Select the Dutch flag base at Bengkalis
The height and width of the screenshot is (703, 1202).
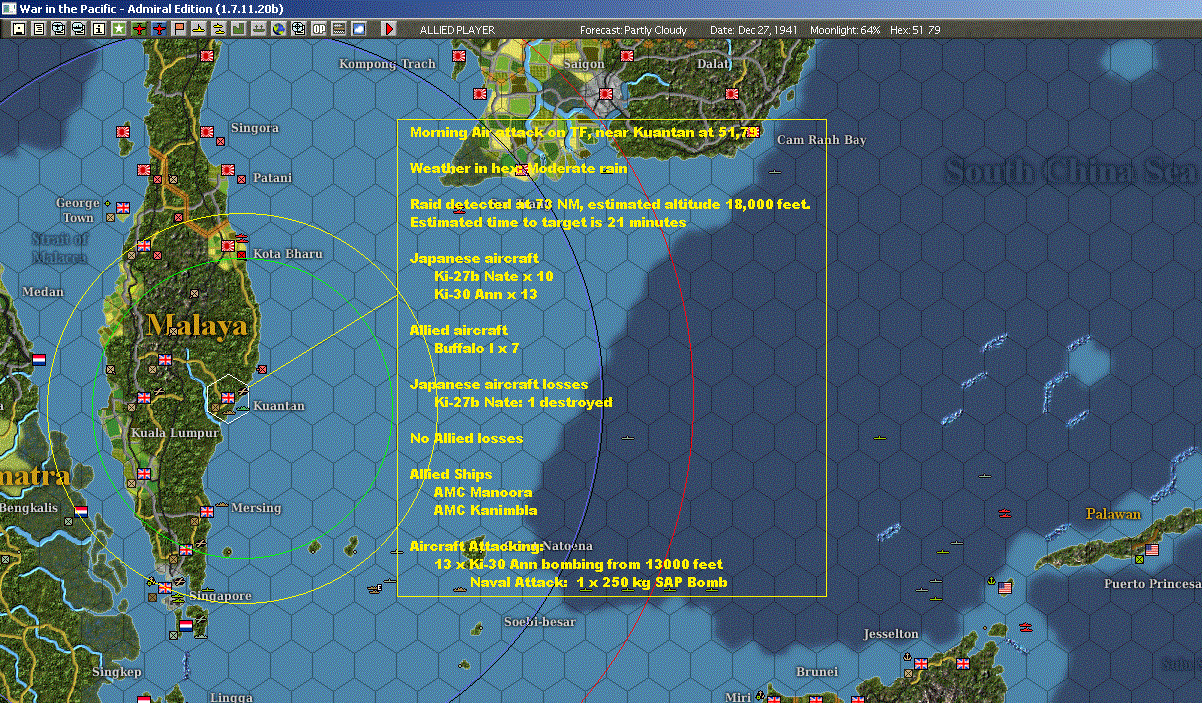tap(81, 511)
